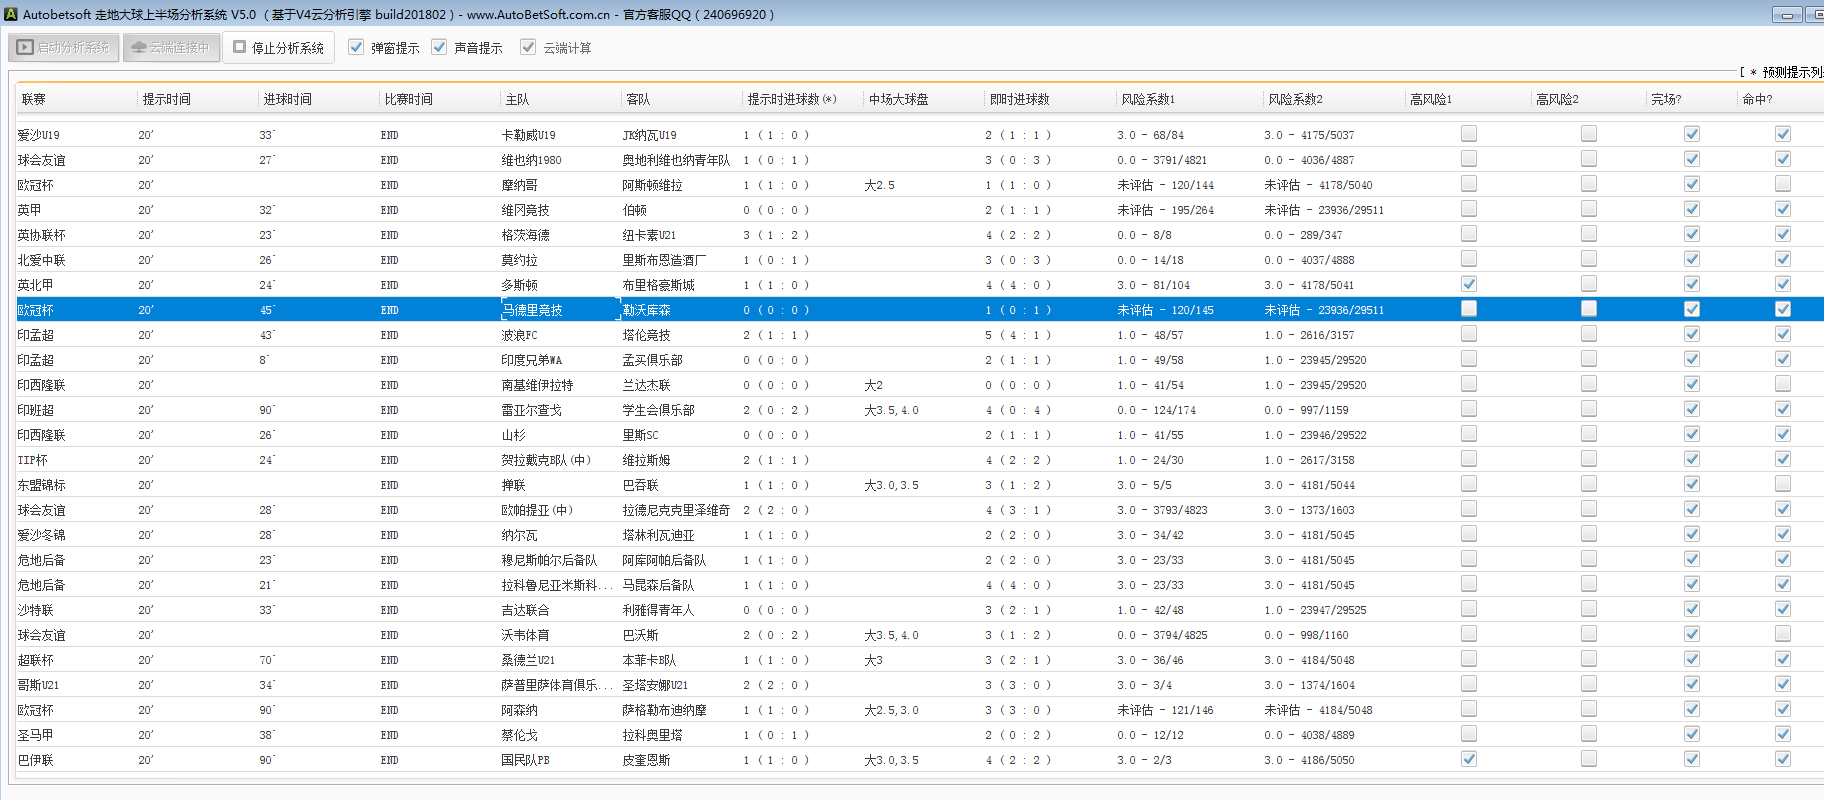The image size is (1824, 800).
Task: Click the Autobetsoft app icon in title bar
Action: tap(11, 14)
